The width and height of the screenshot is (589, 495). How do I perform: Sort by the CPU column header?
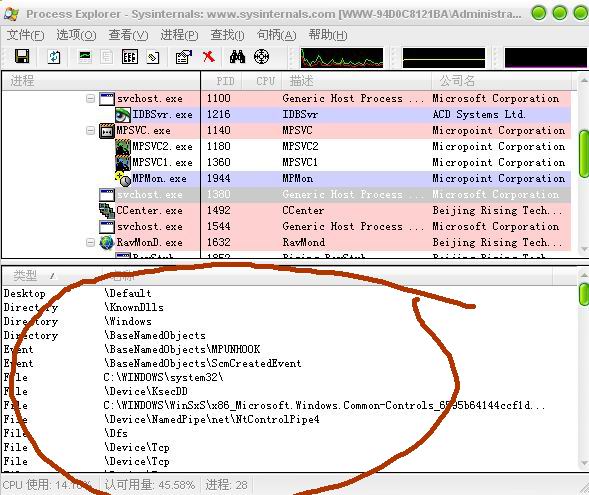point(262,81)
